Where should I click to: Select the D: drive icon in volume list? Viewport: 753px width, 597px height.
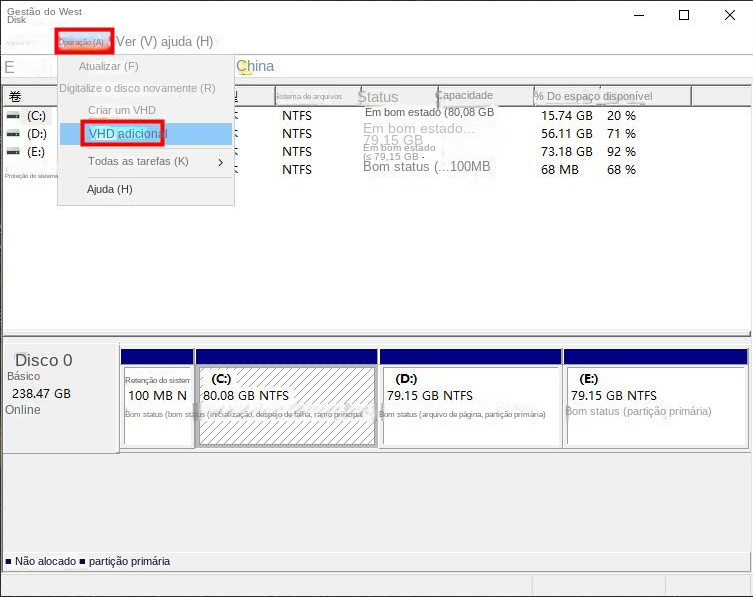click(x=13, y=134)
